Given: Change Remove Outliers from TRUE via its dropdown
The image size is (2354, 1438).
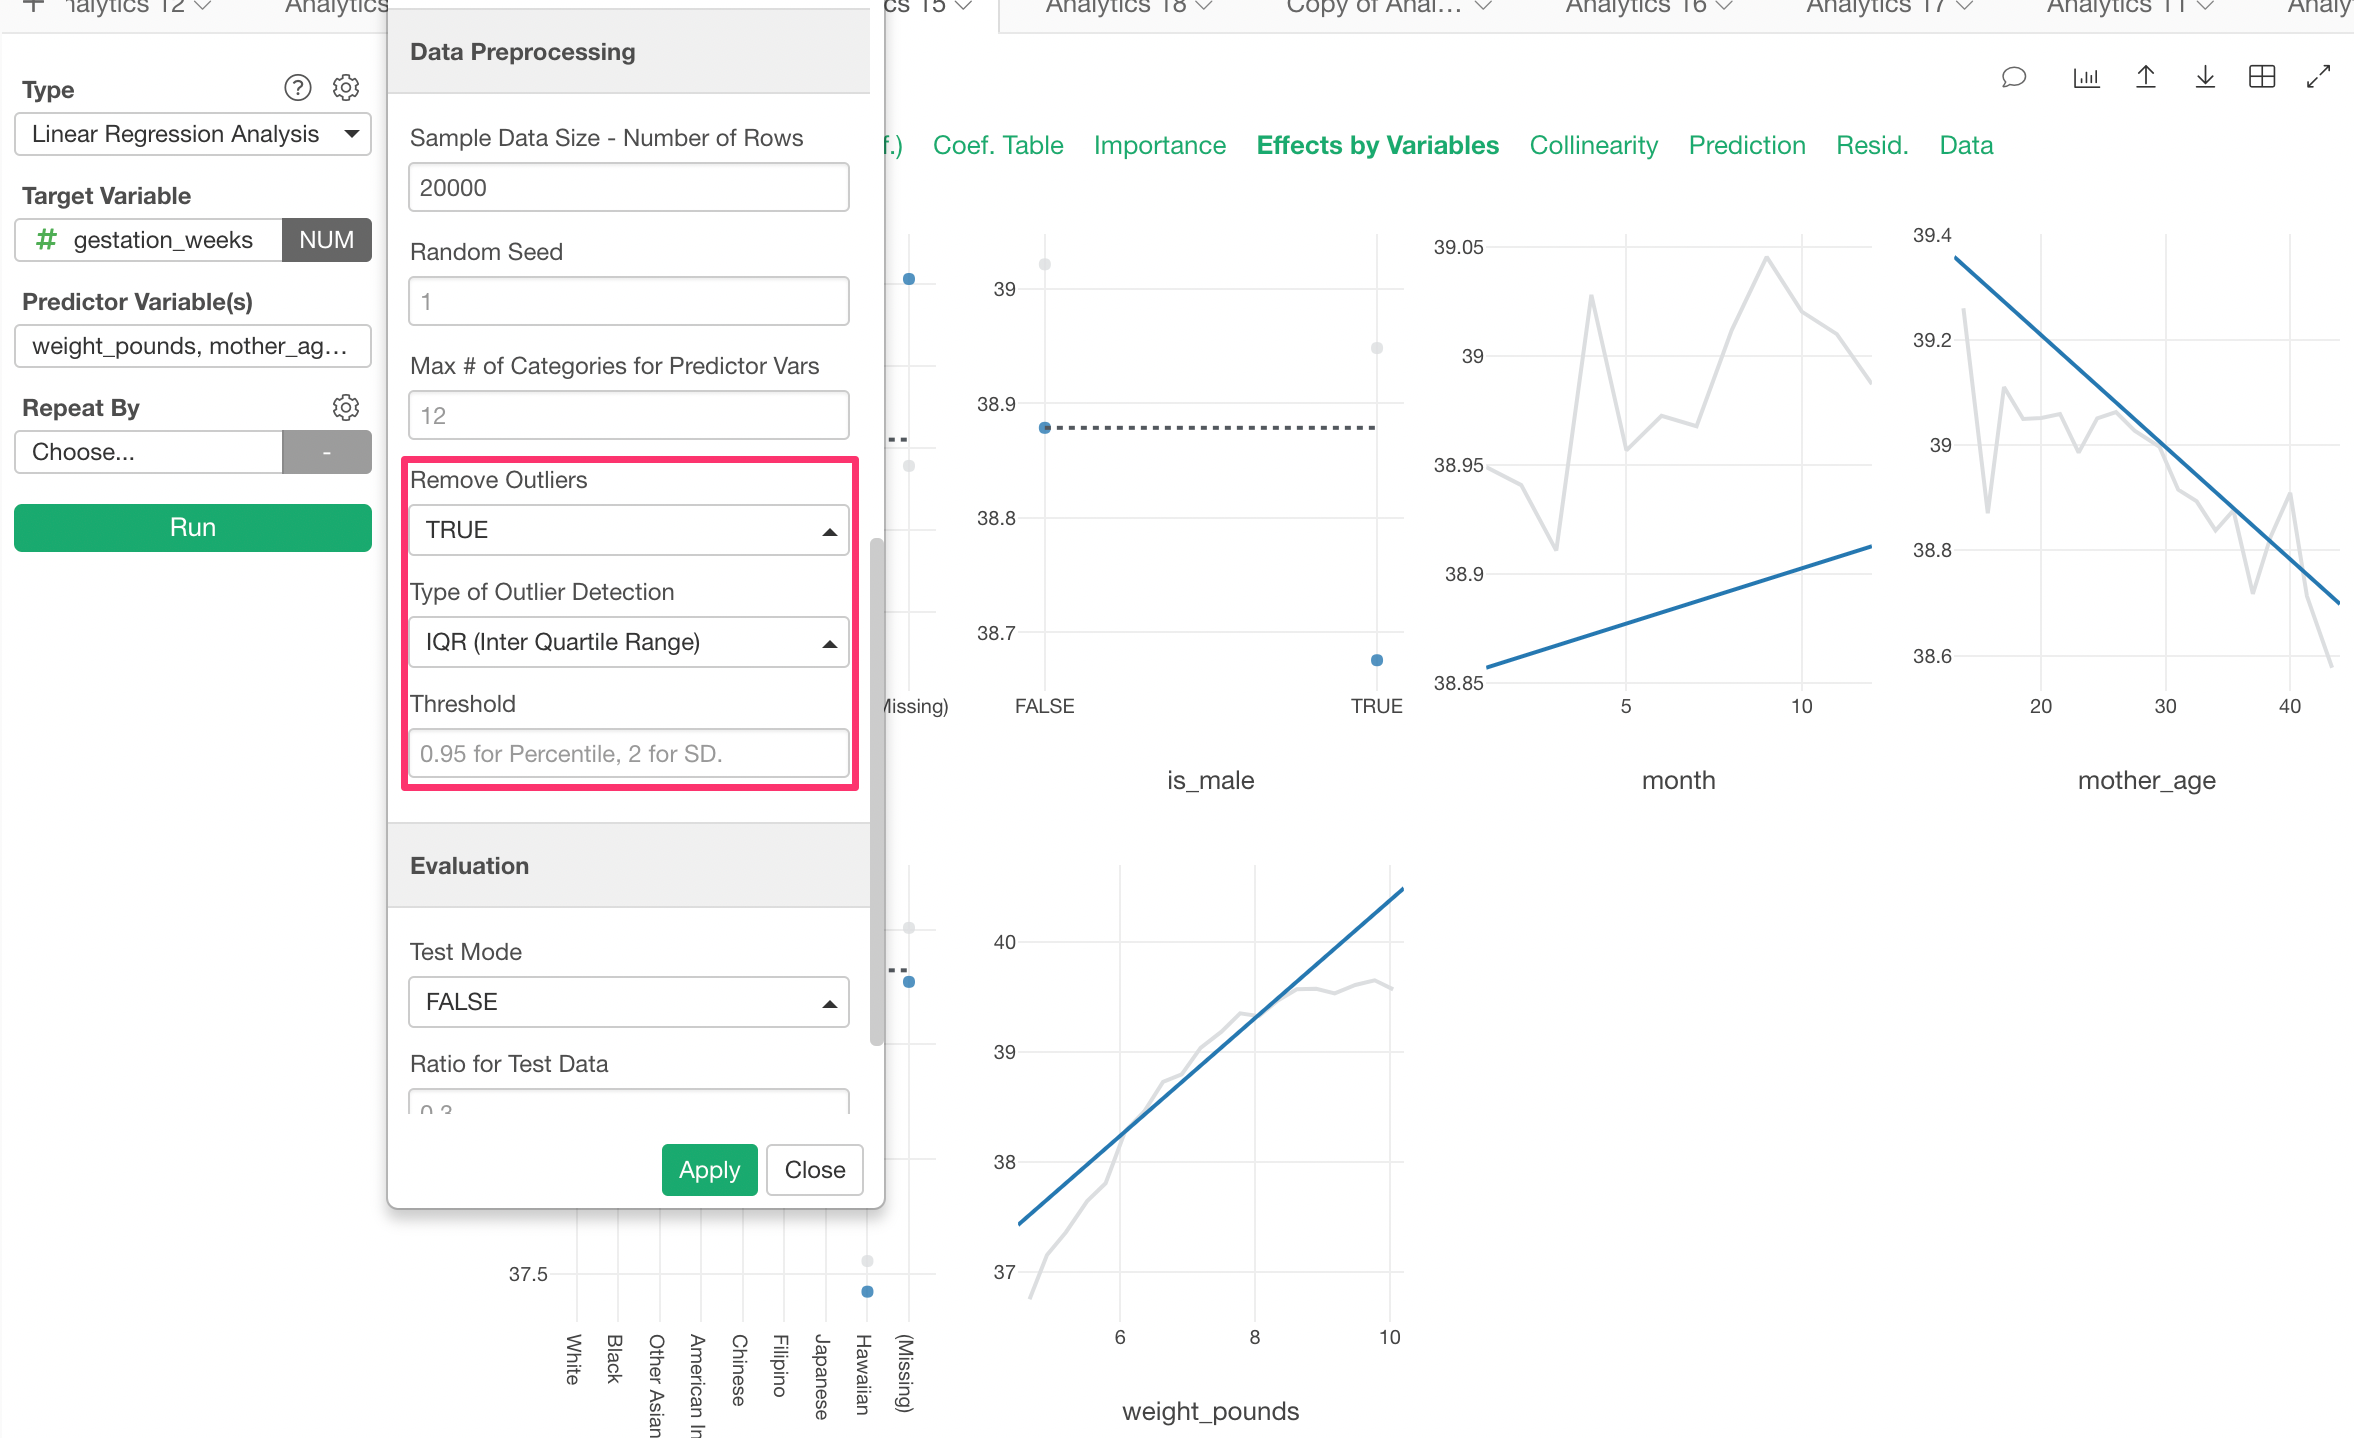Looking at the screenshot, I should pyautogui.click(x=628, y=529).
